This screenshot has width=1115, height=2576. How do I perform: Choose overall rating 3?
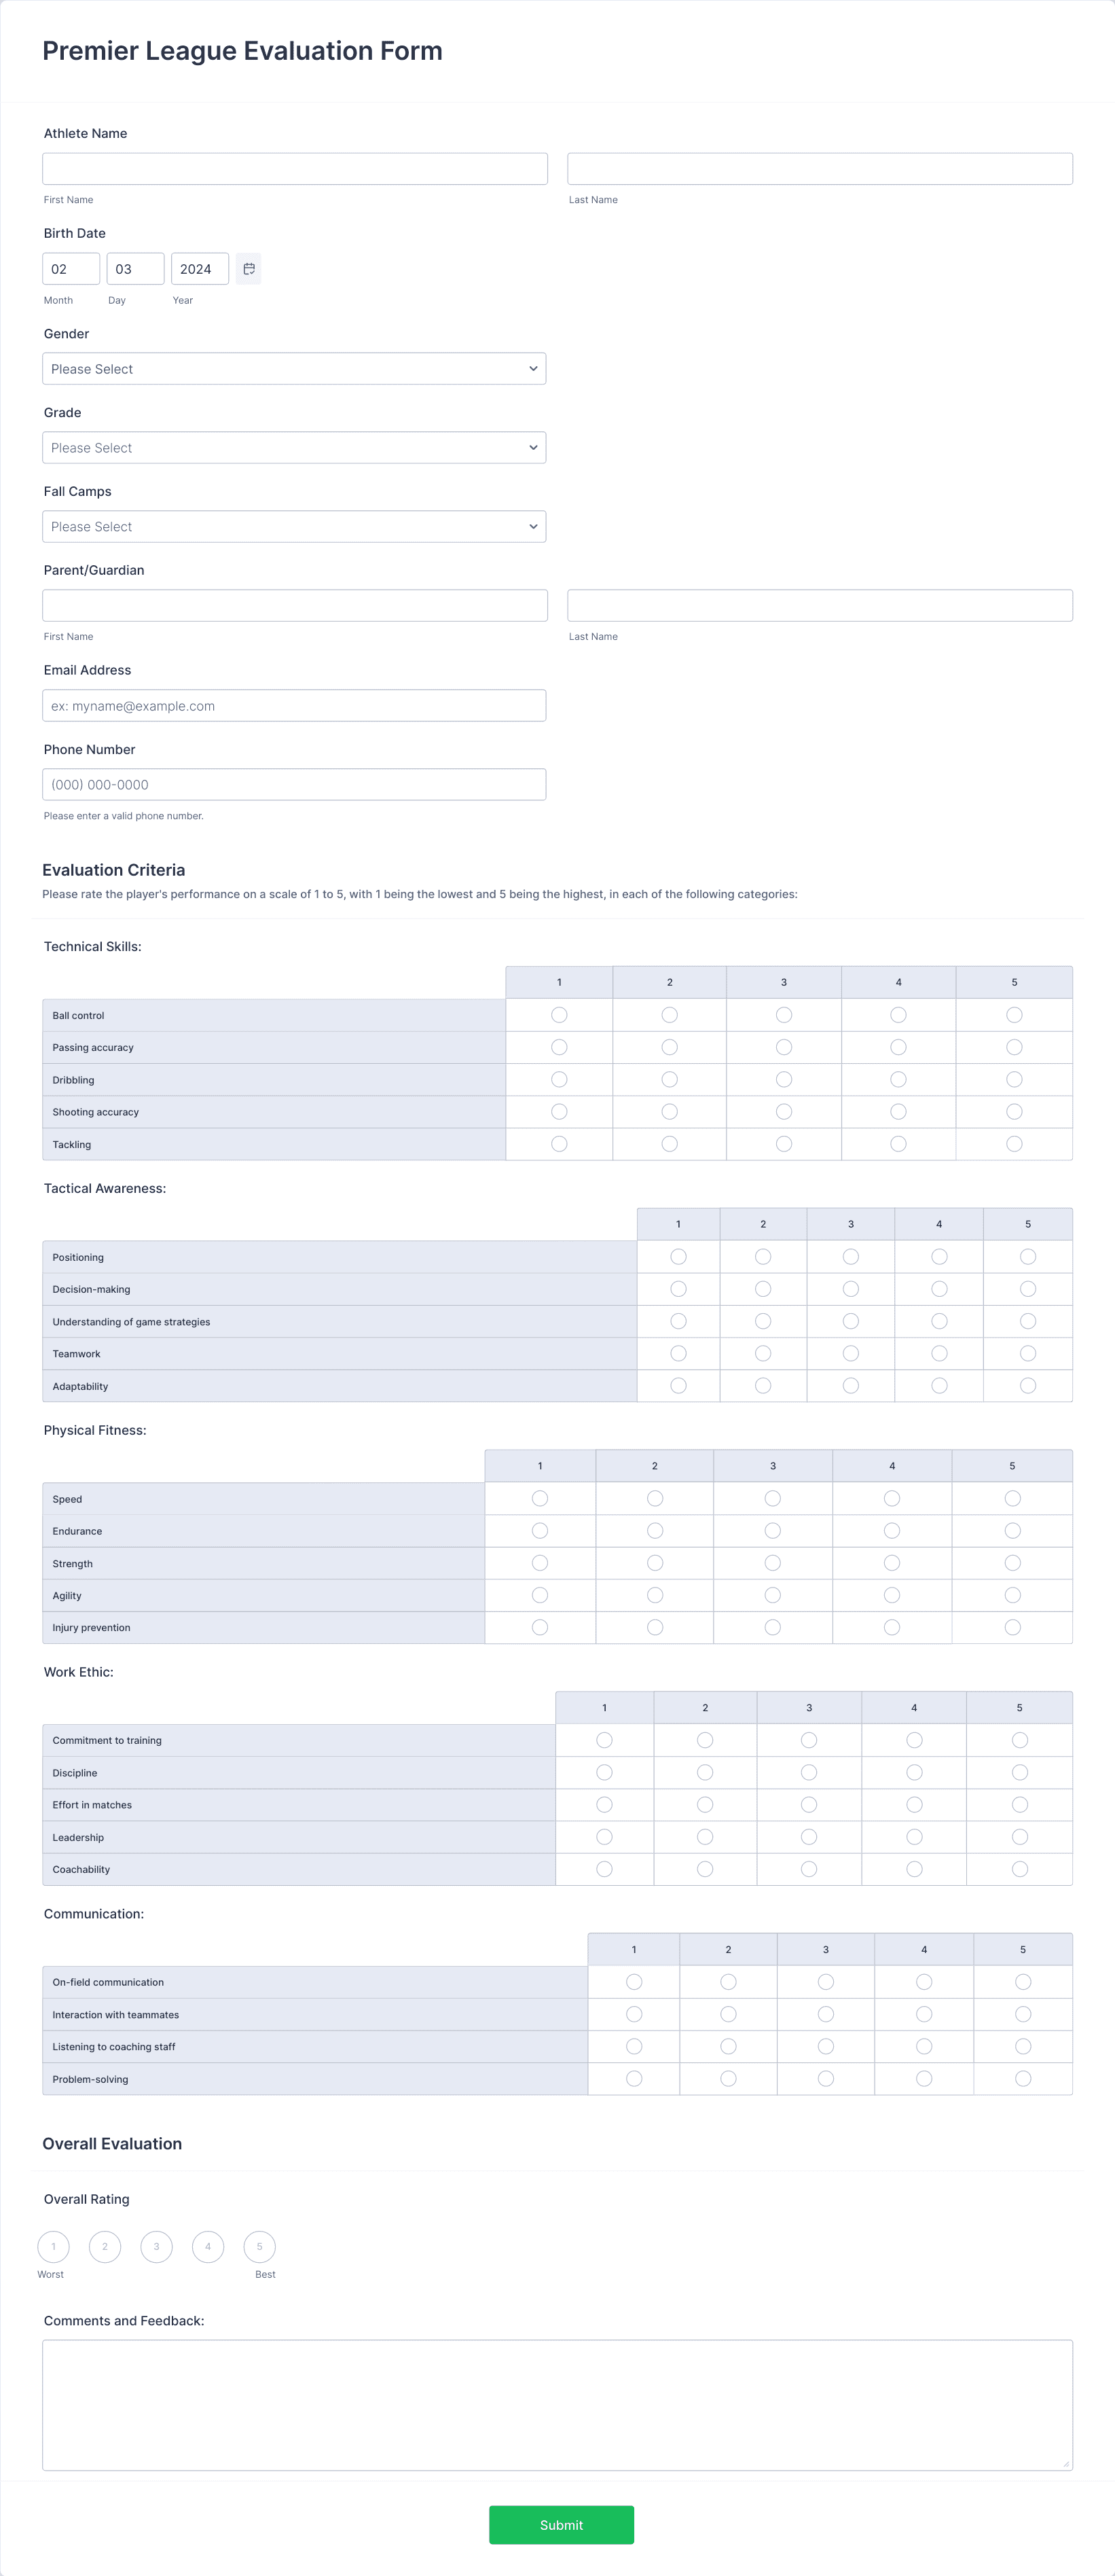(x=156, y=2247)
